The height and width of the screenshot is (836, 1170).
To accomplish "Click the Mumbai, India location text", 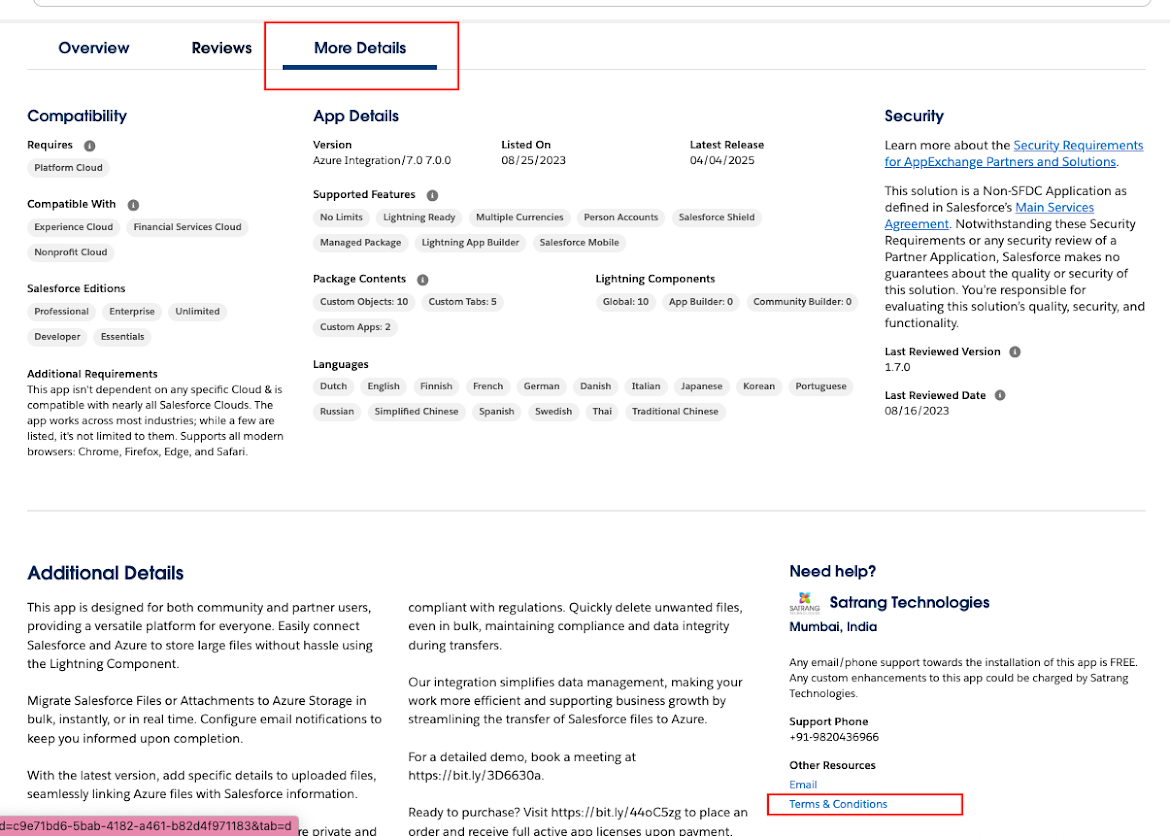I will tap(833, 627).
